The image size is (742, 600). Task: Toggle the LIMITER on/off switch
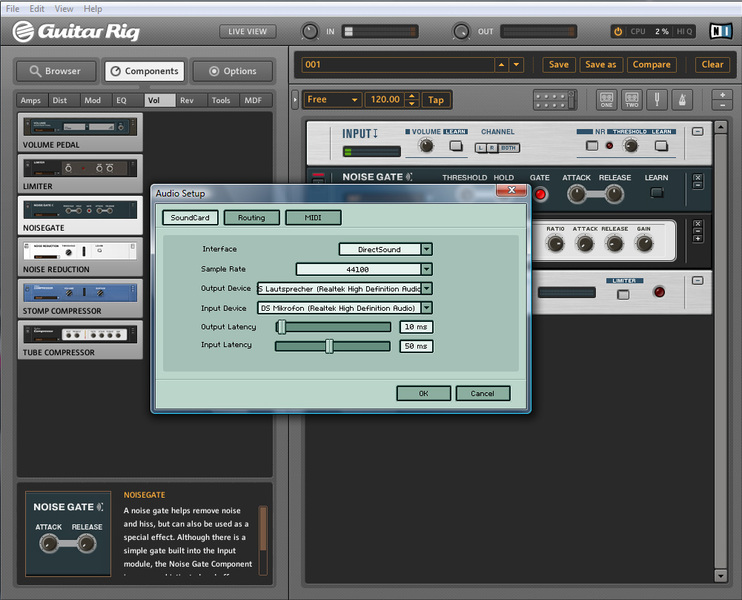[x=623, y=295]
